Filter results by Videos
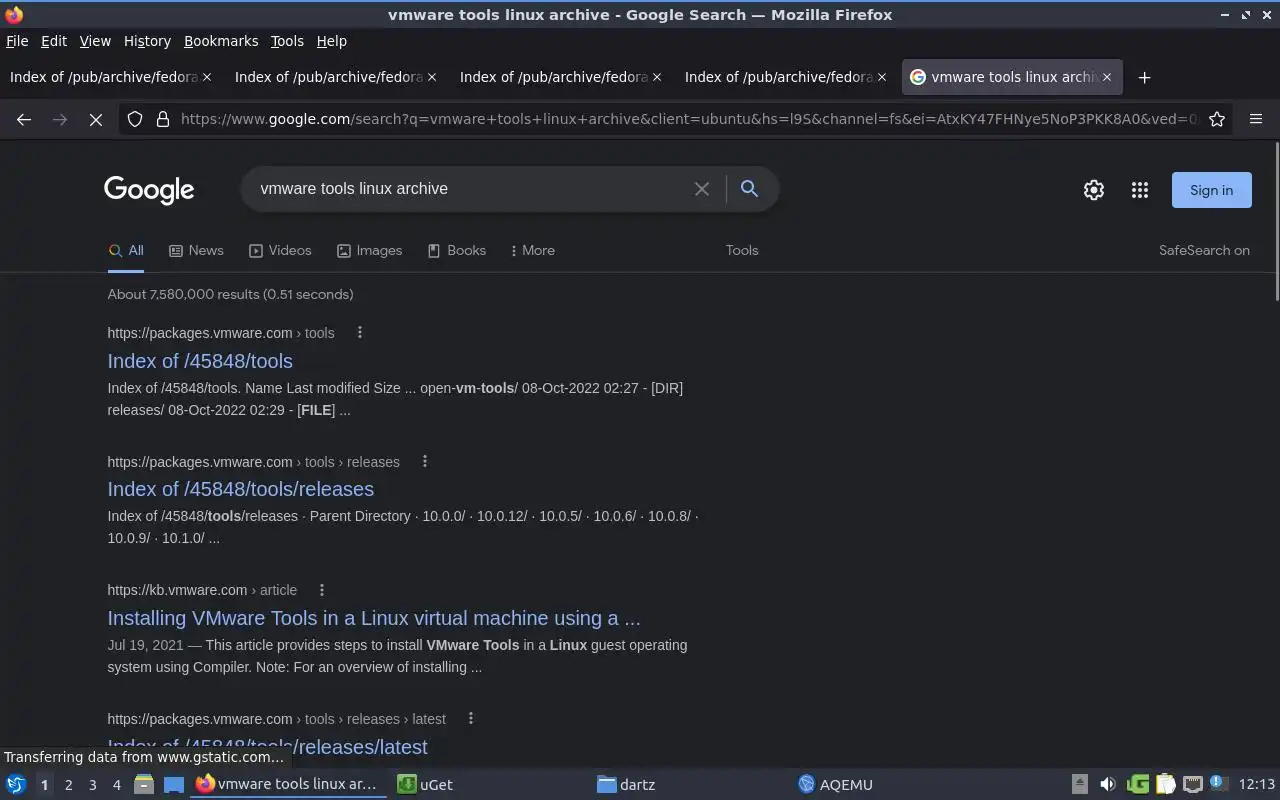Screen dimensions: 1280x800 [x=280, y=251]
